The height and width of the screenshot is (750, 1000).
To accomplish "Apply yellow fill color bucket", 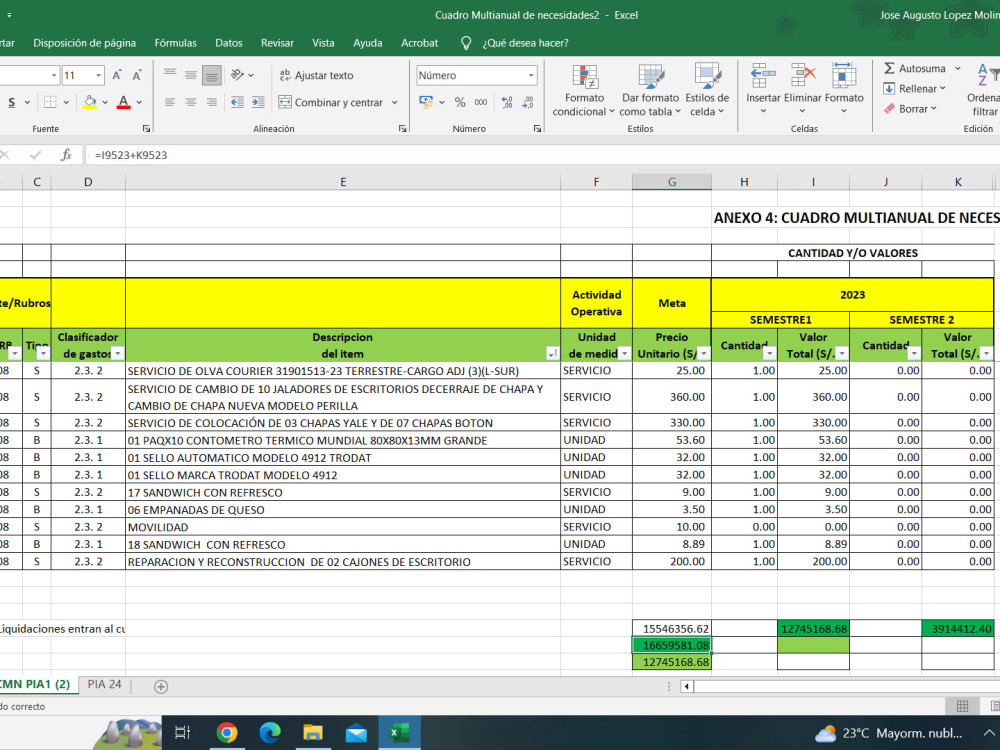I will click(x=90, y=102).
